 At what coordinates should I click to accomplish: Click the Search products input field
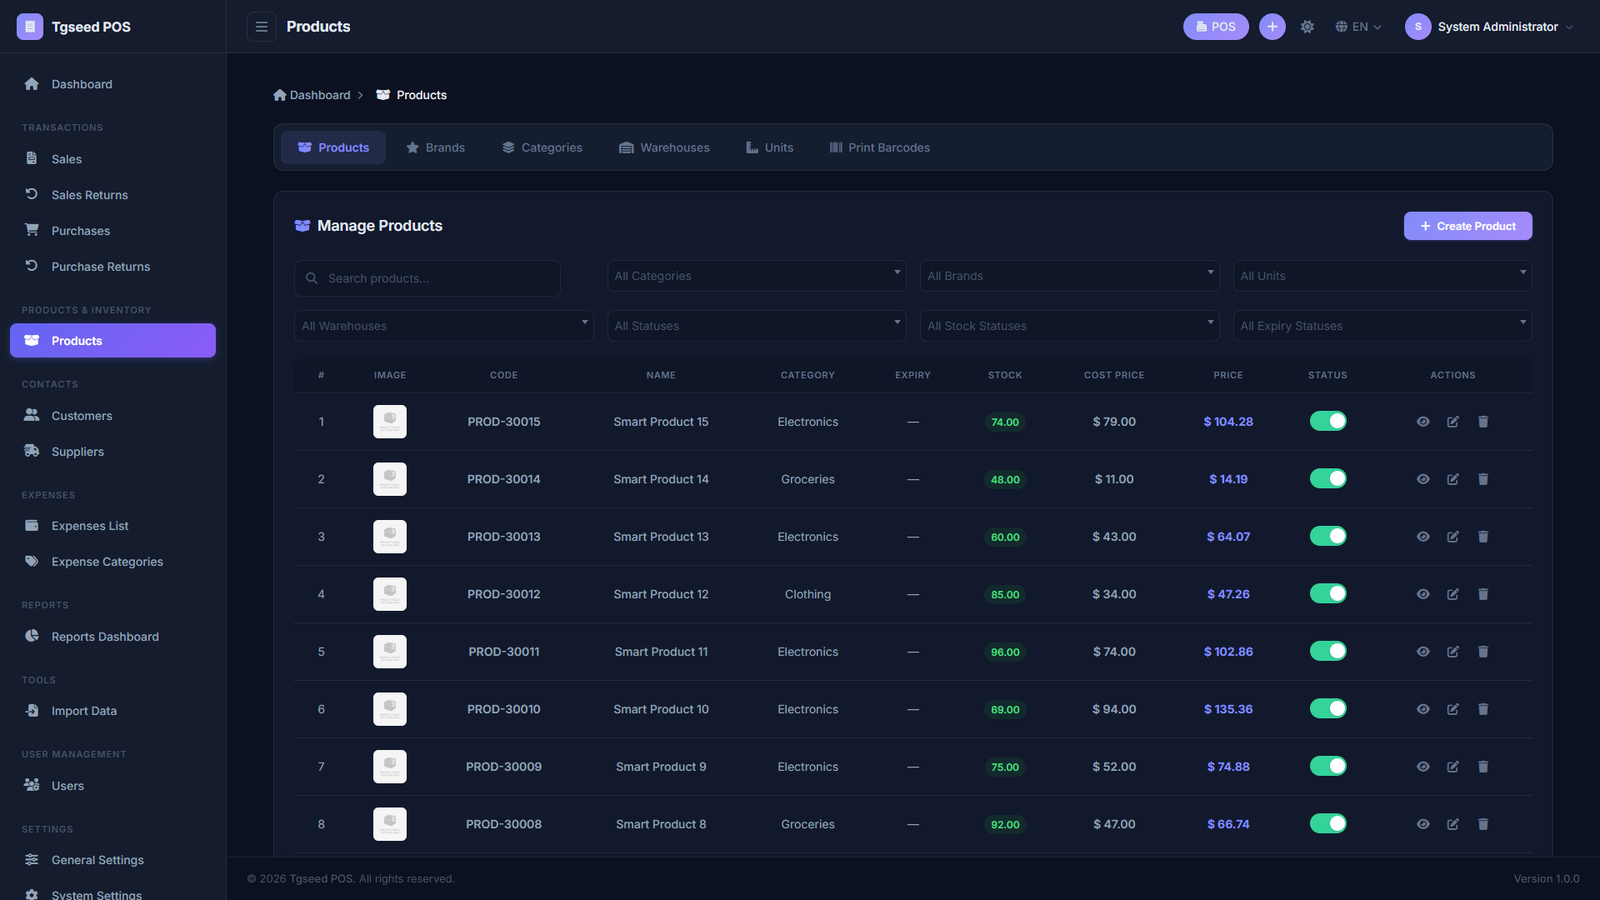click(427, 278)
